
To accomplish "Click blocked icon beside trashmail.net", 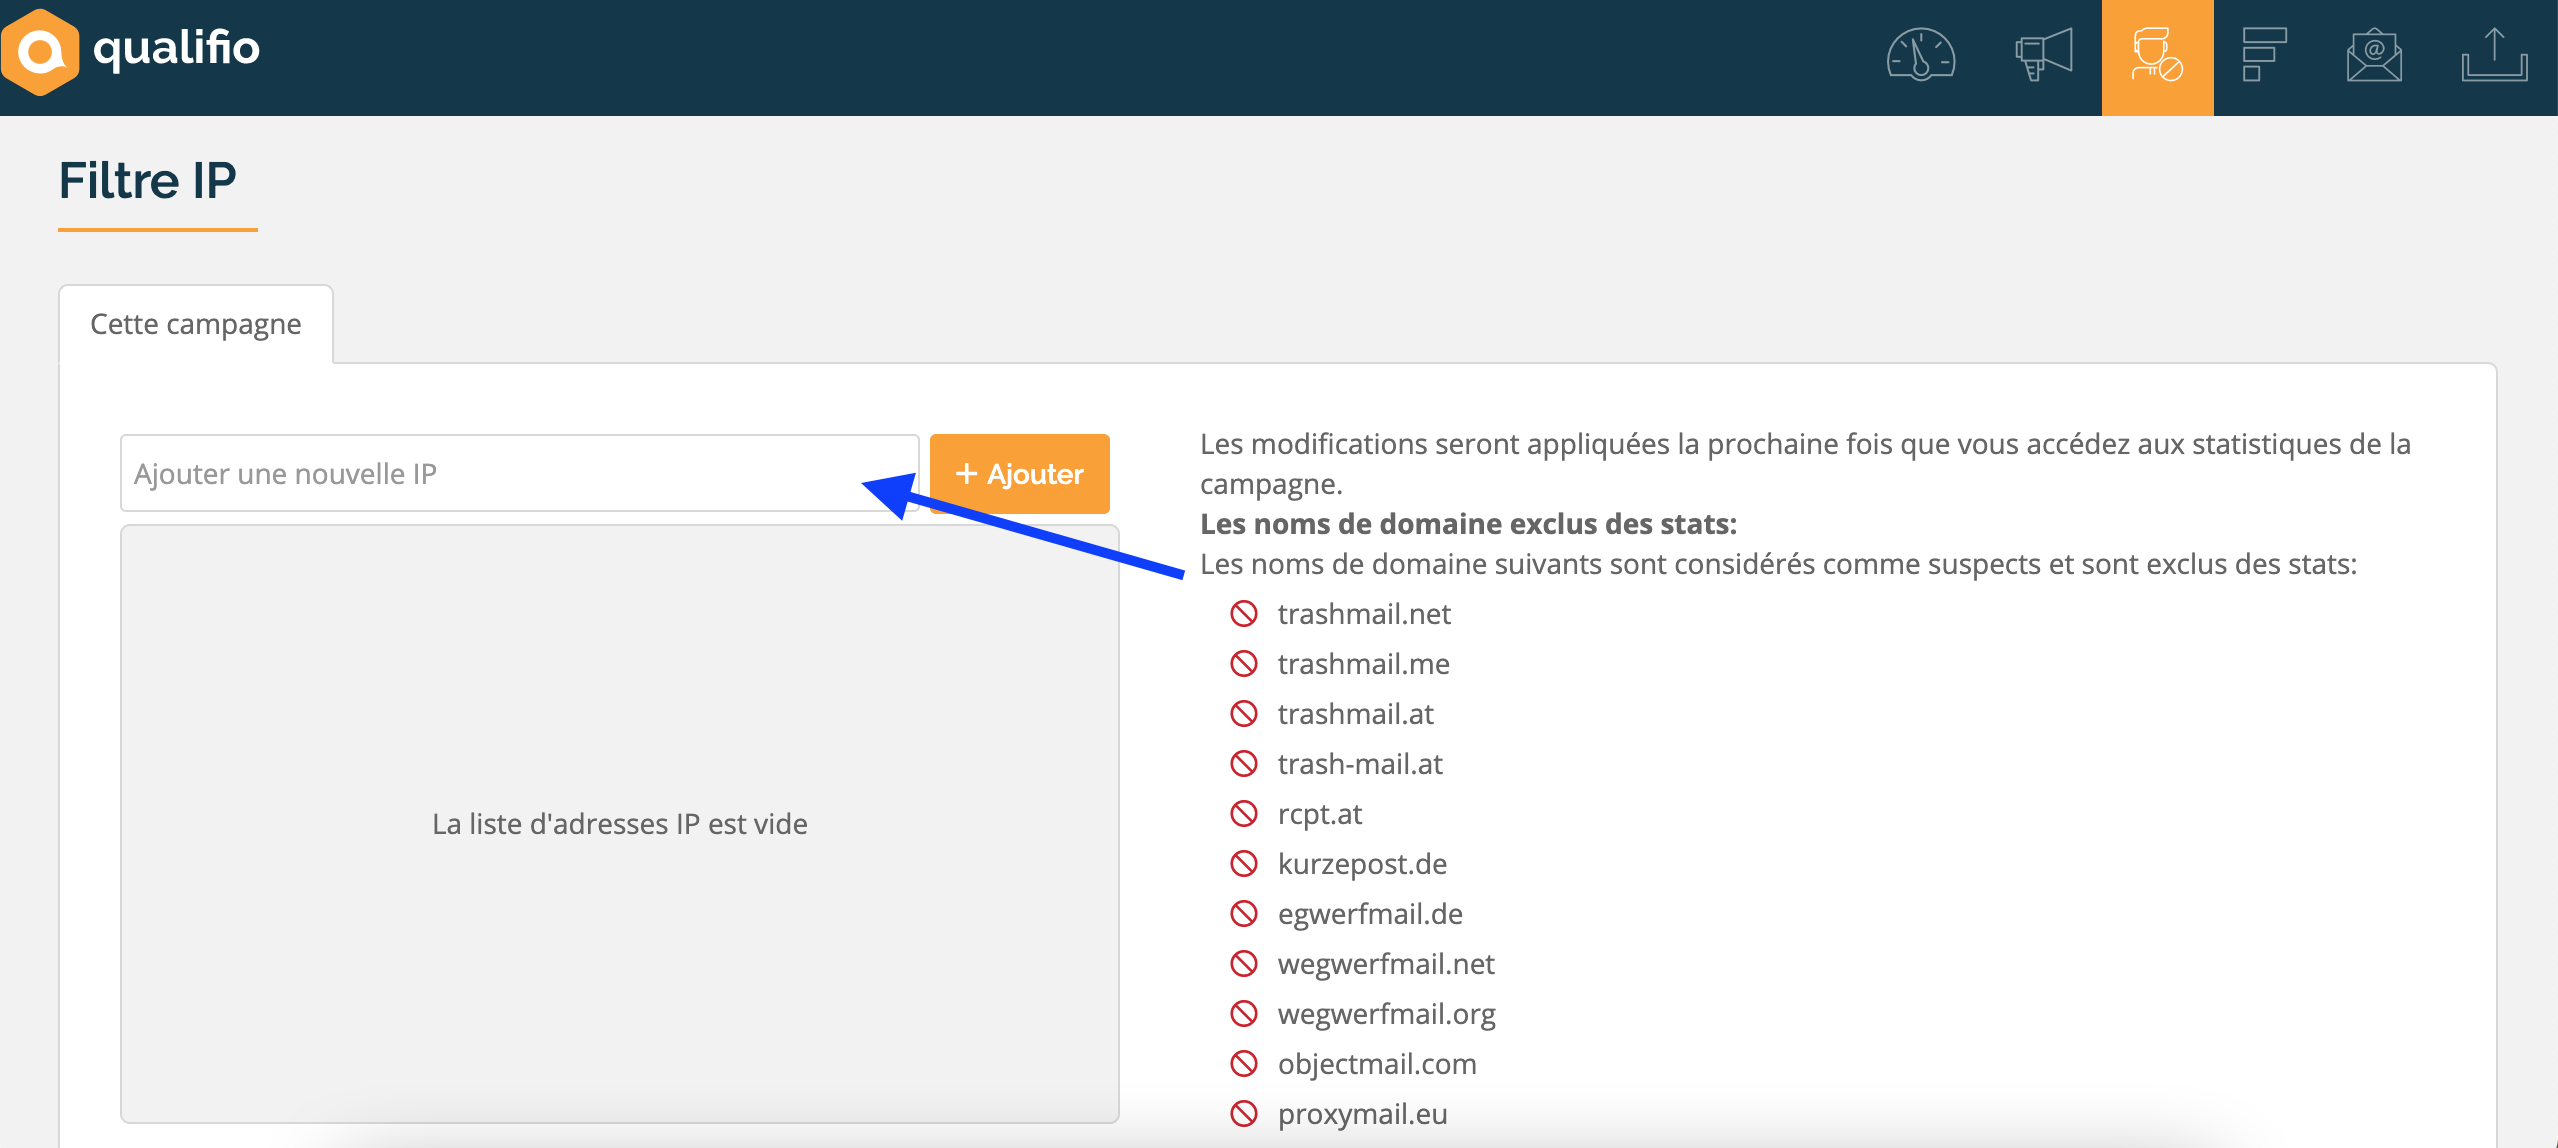I will (1243, 614).
